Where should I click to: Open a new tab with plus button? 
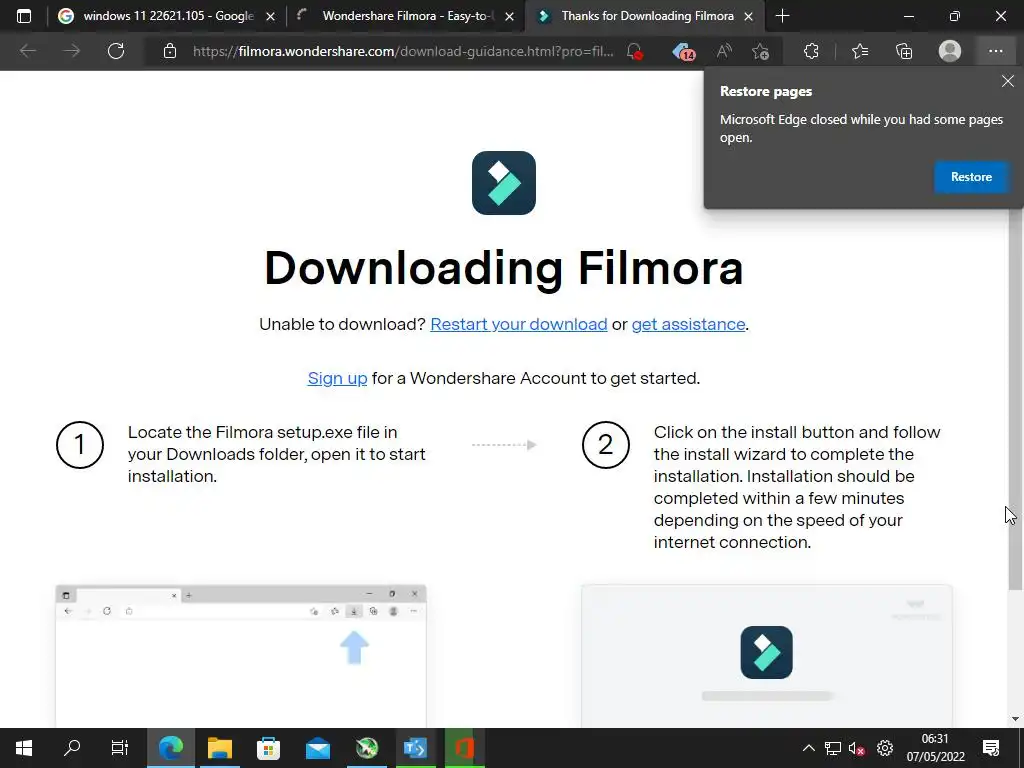pyautogui.click(x=782, y=16)
